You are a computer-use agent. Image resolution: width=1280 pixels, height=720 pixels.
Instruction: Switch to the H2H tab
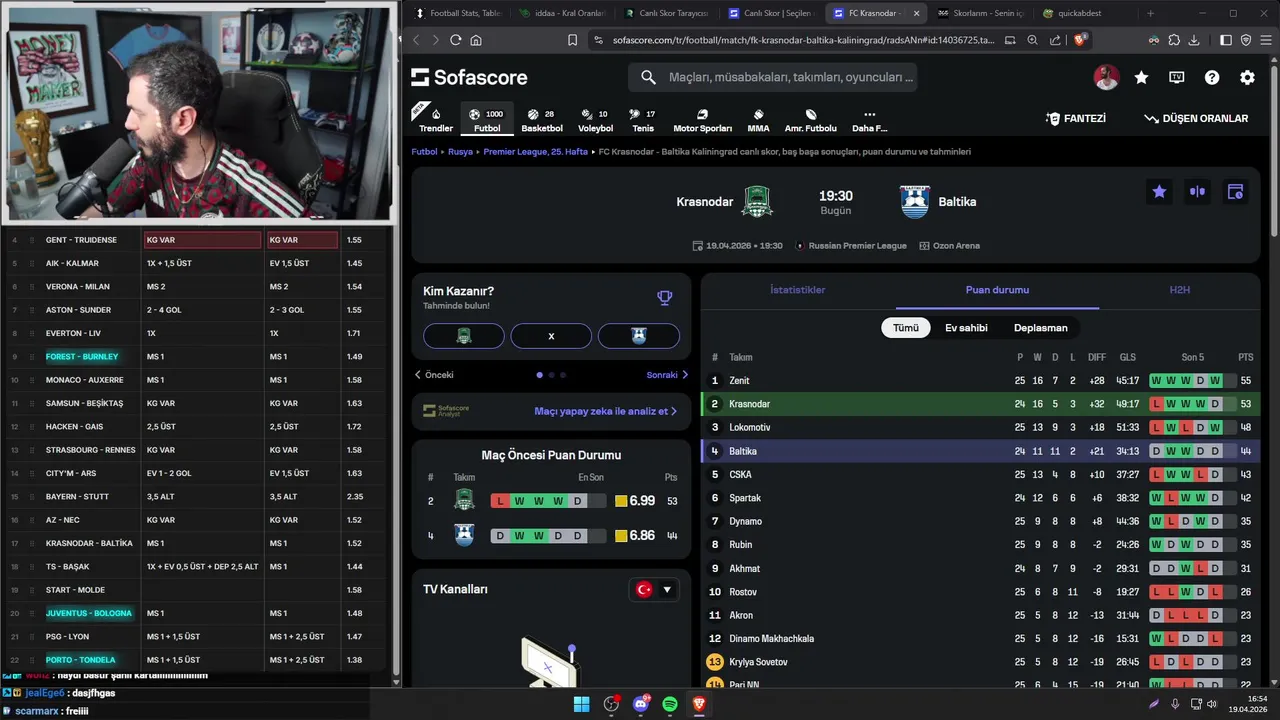(x=1180, y=290)
